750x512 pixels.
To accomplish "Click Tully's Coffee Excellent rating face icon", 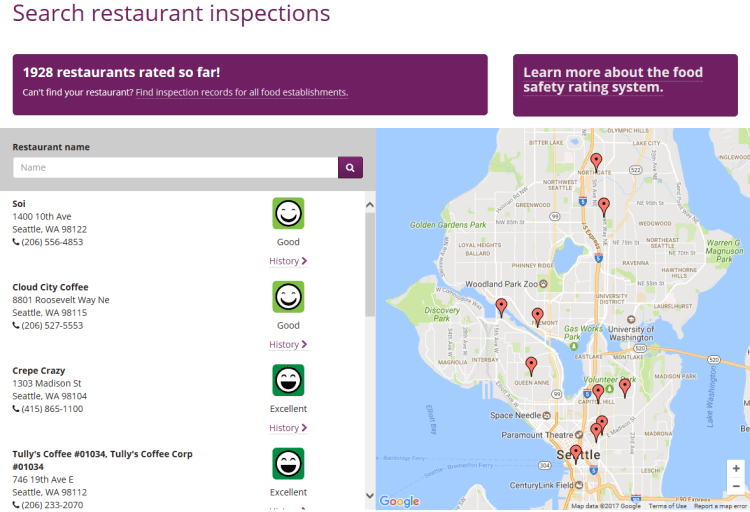I will 288,463.
